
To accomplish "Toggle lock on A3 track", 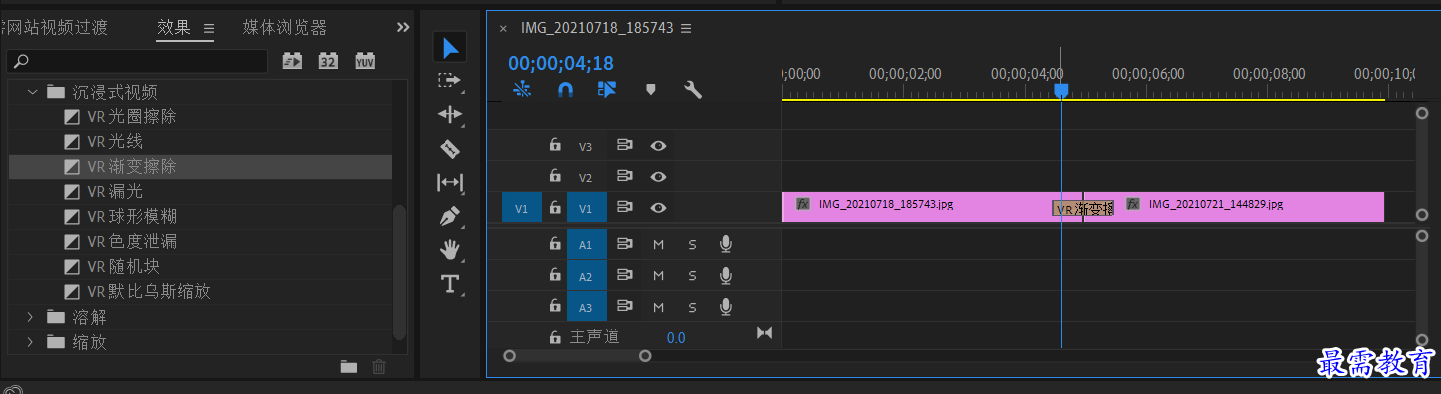I will point(555,307).
